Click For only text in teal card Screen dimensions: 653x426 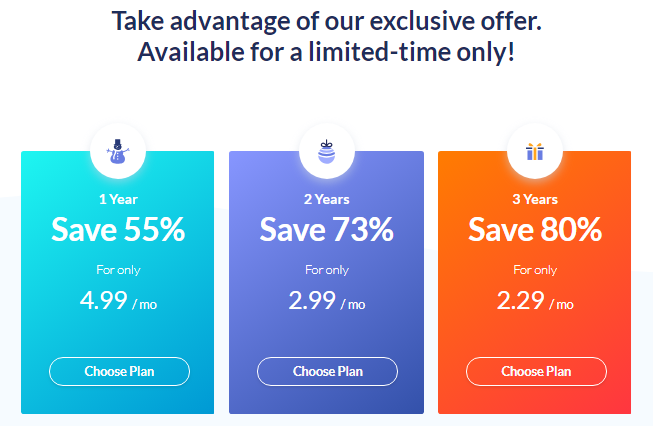(x=118, y=270)
